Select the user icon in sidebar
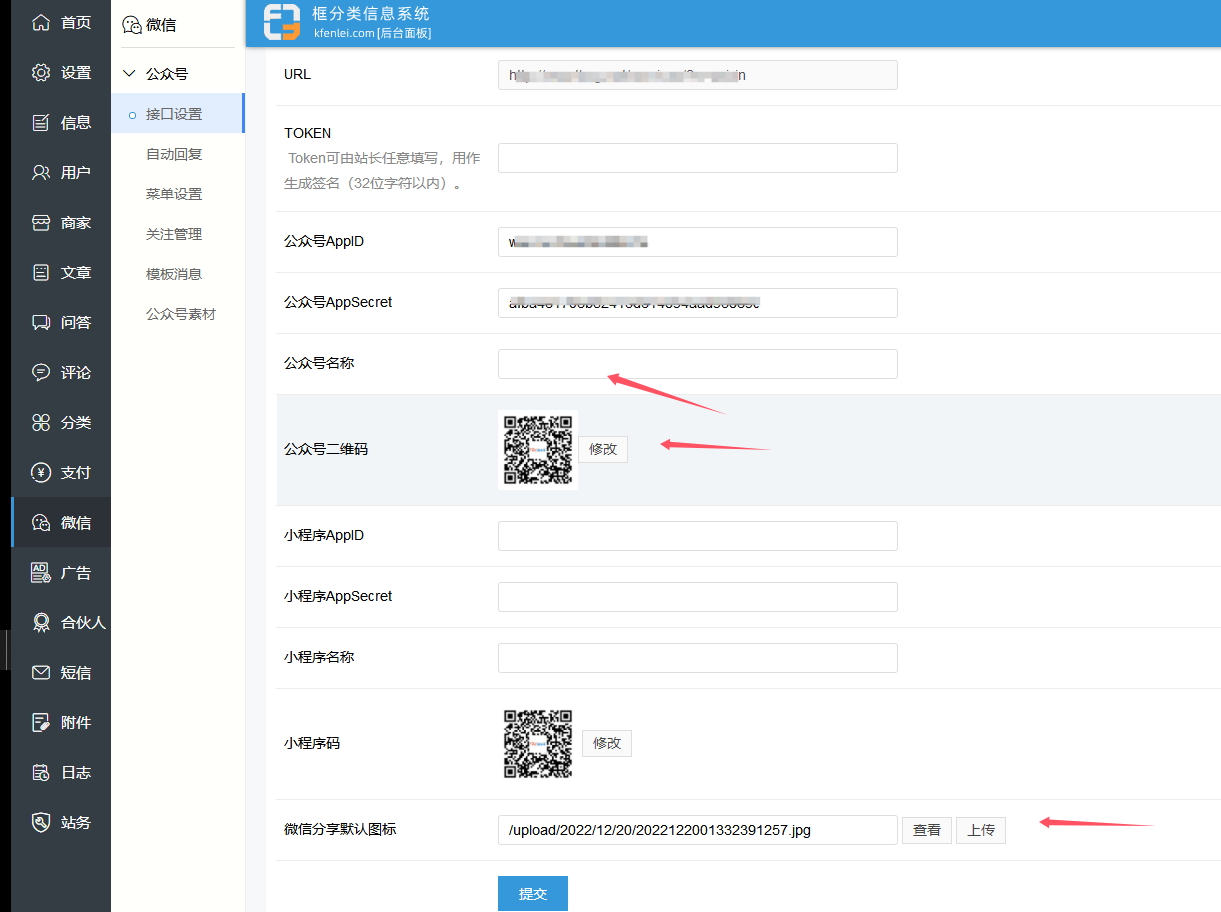This screenshot has height=912, width=1221. [x=41, y=172]
